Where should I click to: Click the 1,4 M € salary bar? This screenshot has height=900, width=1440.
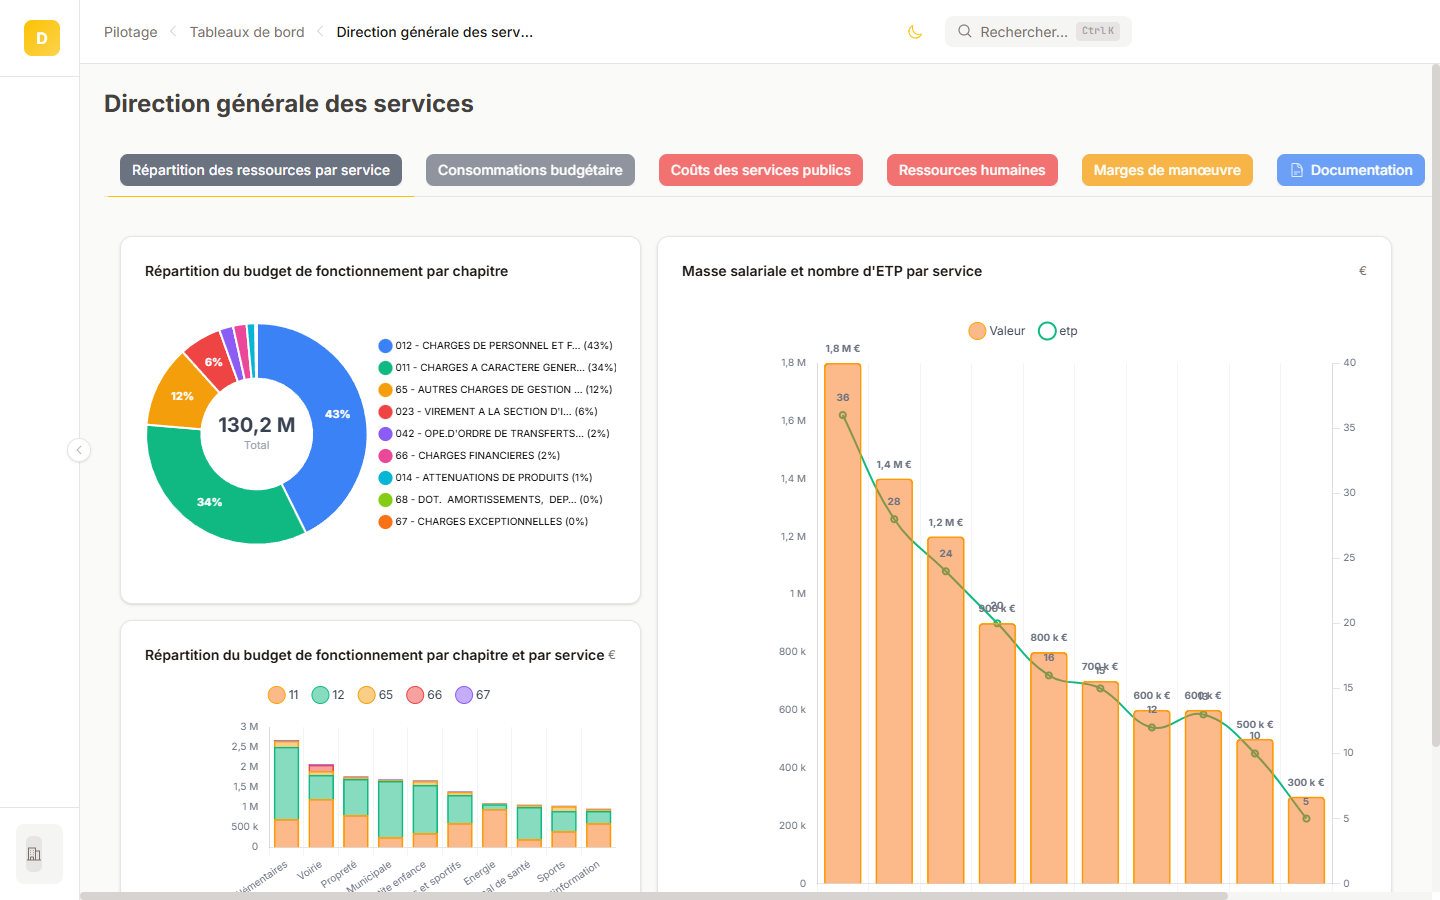point(894,681)
